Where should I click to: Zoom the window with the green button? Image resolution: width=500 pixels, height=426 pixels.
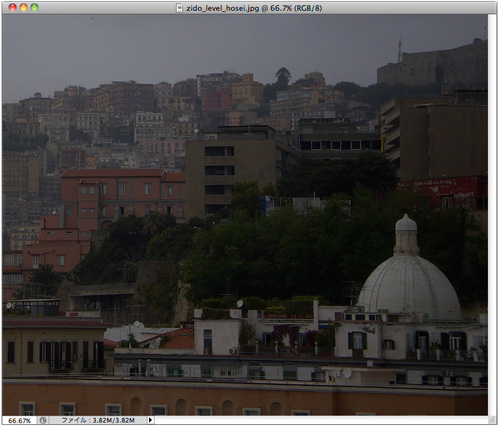pos(34,7)
